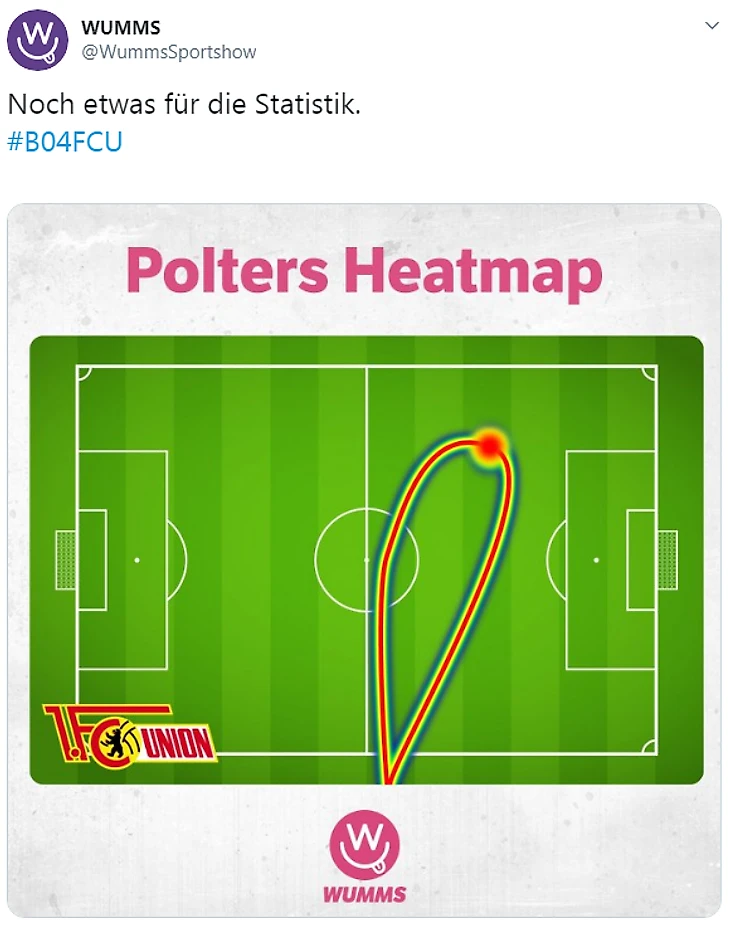
Task: Click where the heatmap trail meets the bottom sideline
Action: (386, 754)
